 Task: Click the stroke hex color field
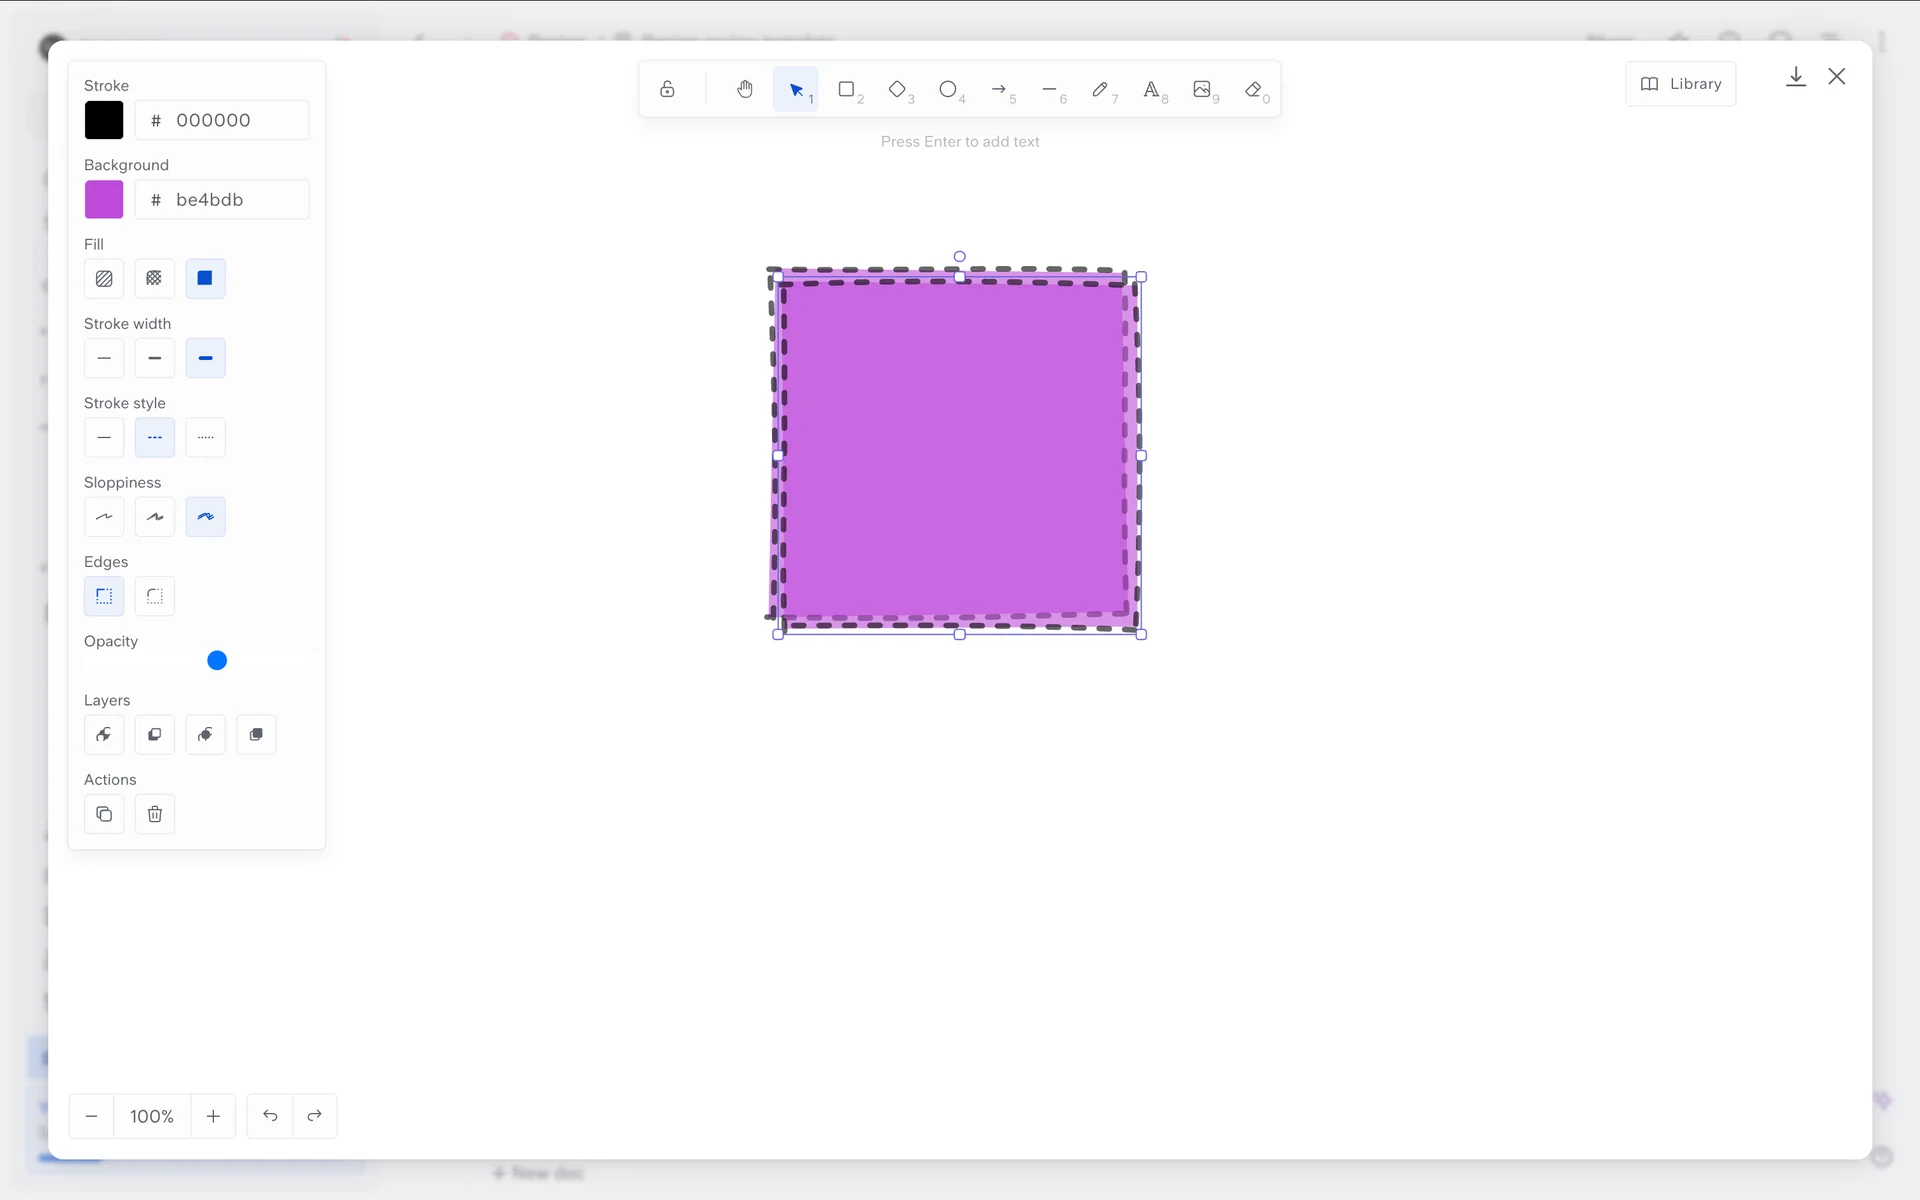click(x=223, y=120)
